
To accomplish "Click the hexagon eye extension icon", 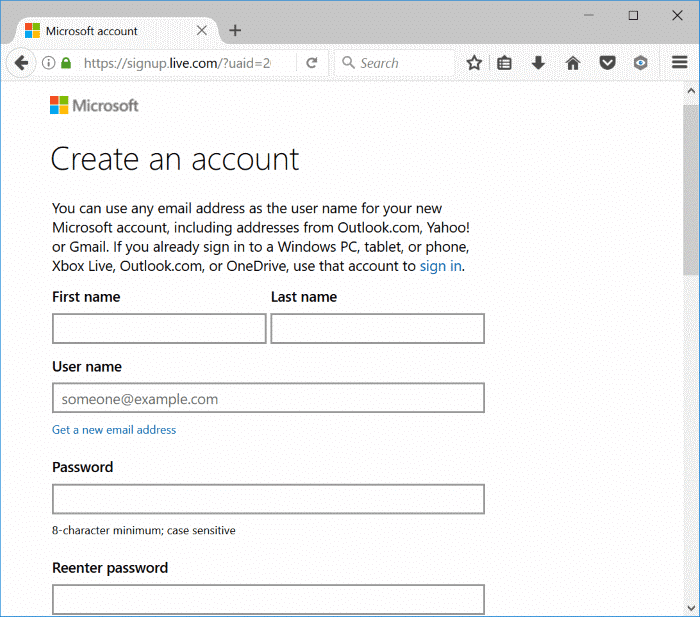I will coord(641,63).
